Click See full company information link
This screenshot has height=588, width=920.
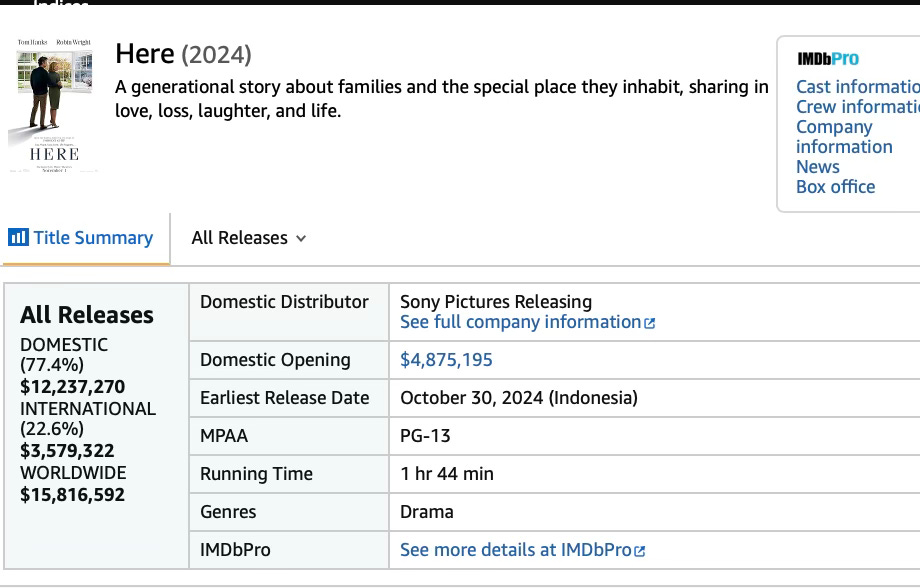tap(520, 322)
